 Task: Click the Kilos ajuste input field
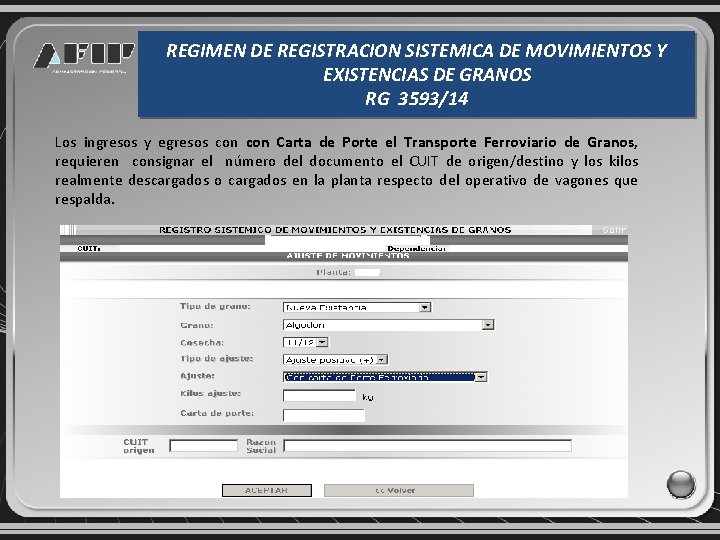[319, 395]
